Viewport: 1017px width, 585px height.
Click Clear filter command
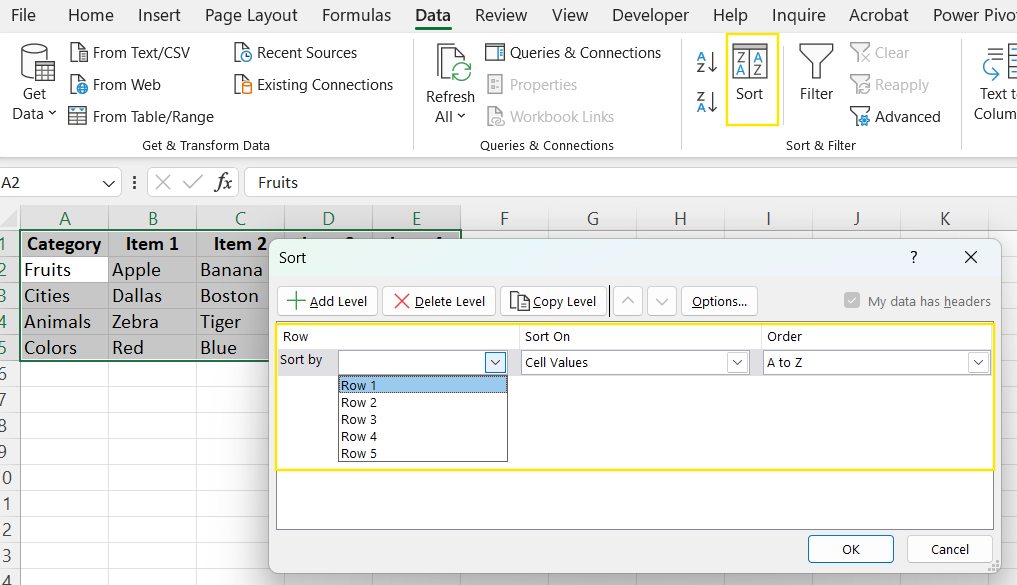coord(879,53)
